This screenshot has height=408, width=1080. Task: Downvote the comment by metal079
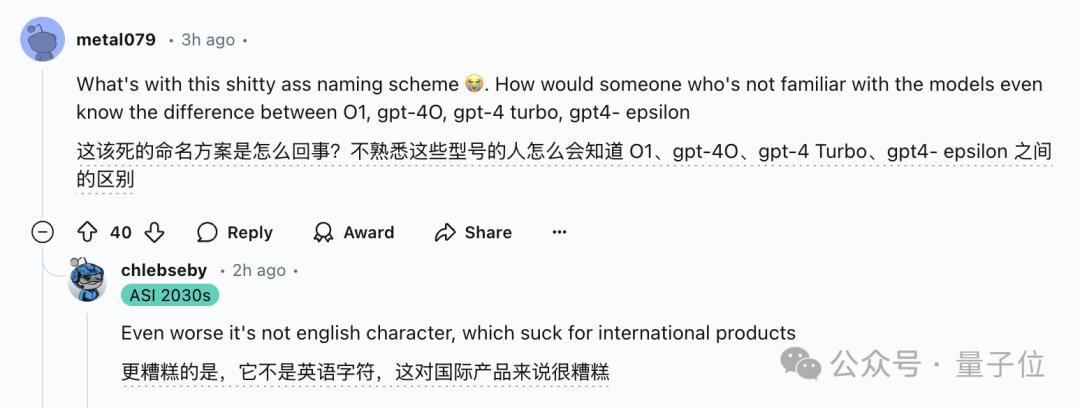tap(154, 232)
